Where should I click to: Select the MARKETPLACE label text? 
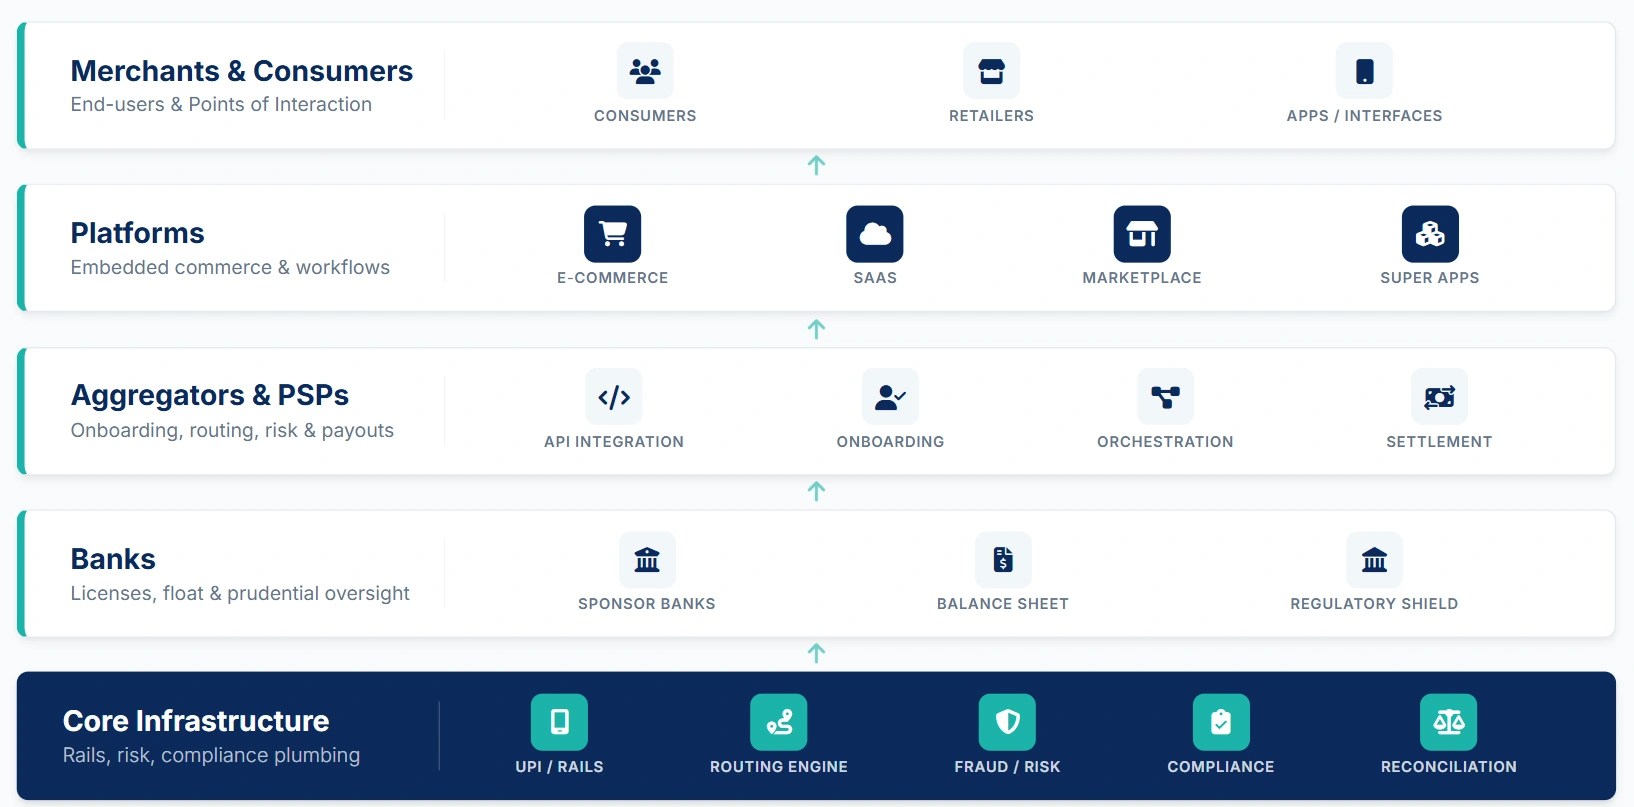1142,278
